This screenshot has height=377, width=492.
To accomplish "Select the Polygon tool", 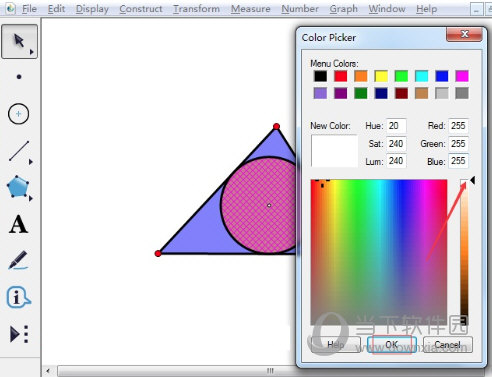I will (x=18, y=187).
